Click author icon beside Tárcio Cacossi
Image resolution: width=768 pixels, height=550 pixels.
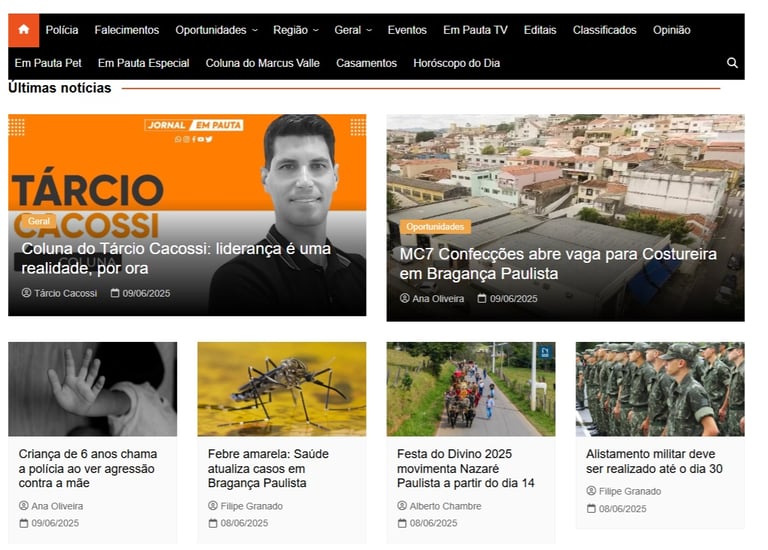pos(26,293)
